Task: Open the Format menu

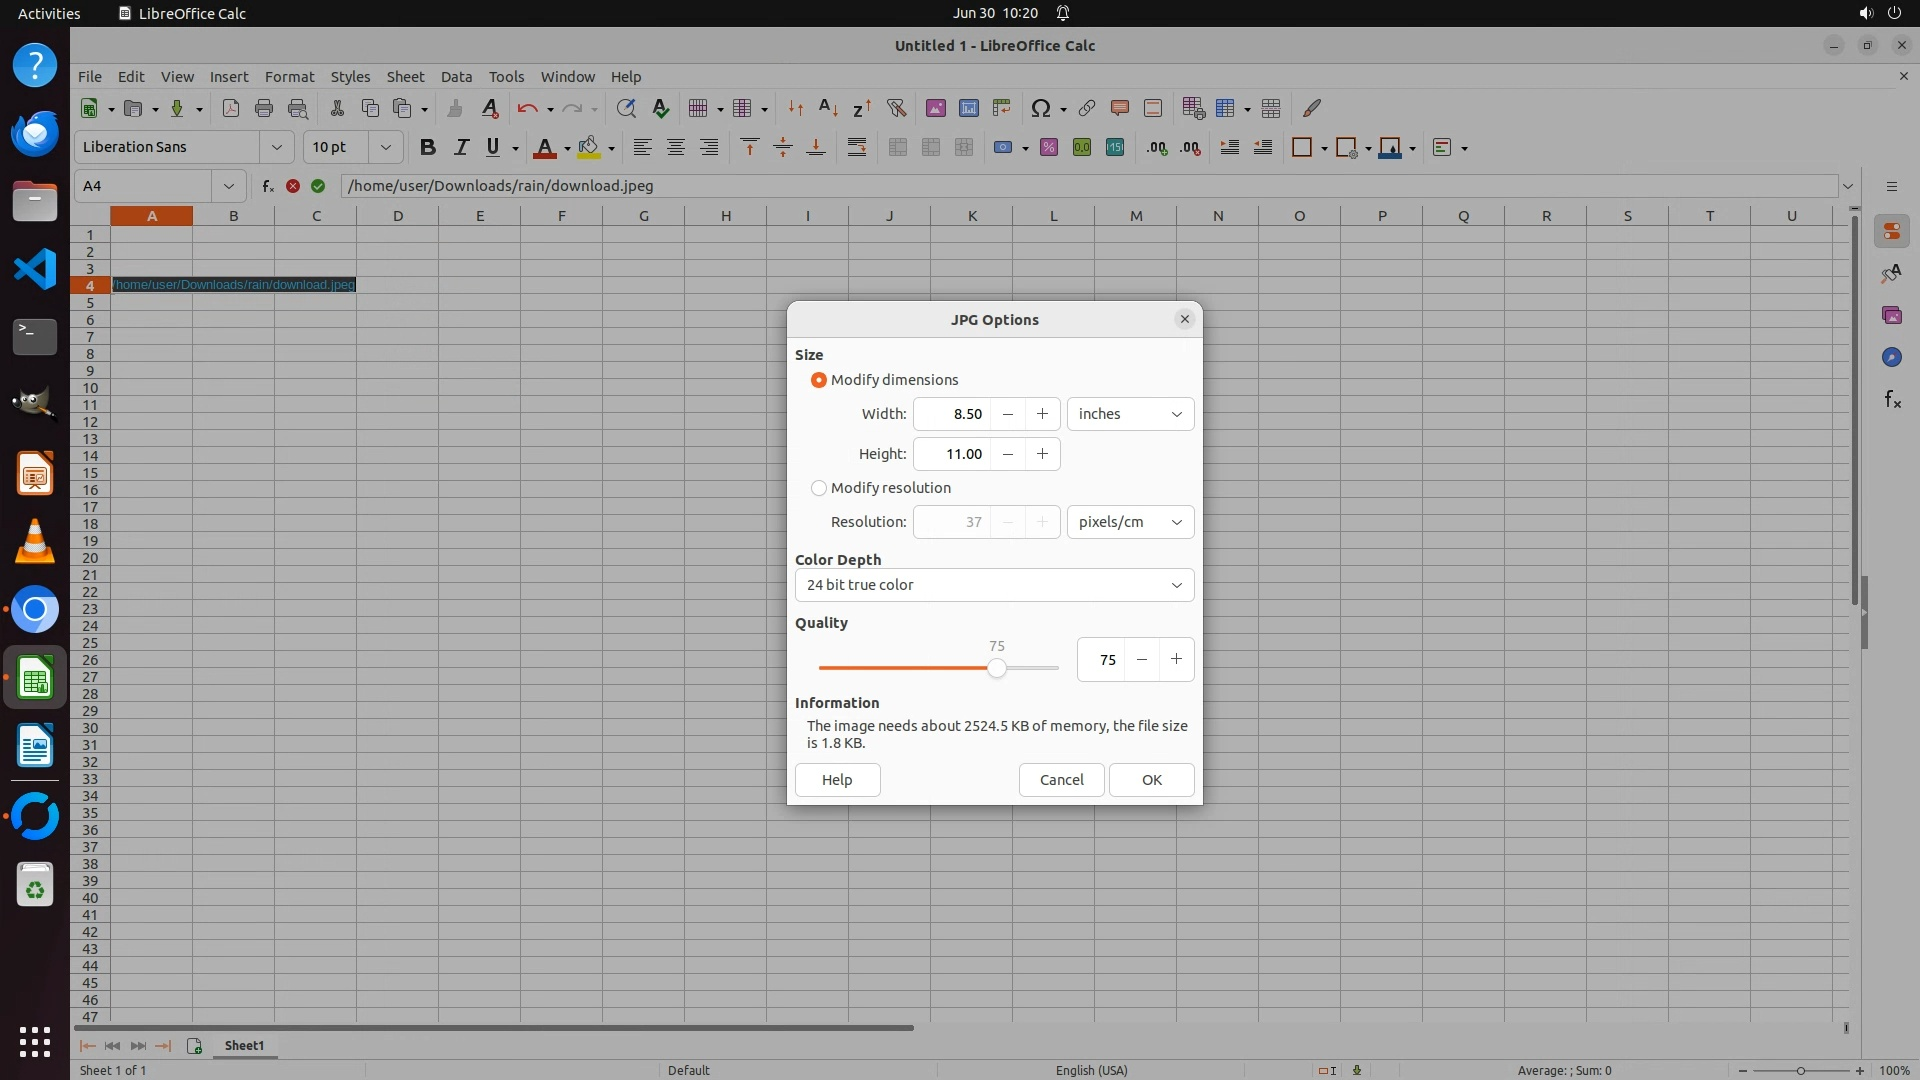Action: [x=289, y=77]
